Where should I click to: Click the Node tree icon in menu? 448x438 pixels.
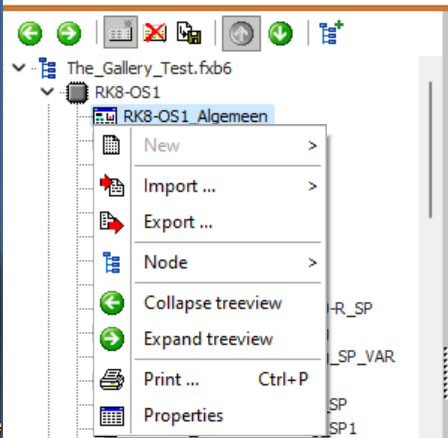click(112, 262)
